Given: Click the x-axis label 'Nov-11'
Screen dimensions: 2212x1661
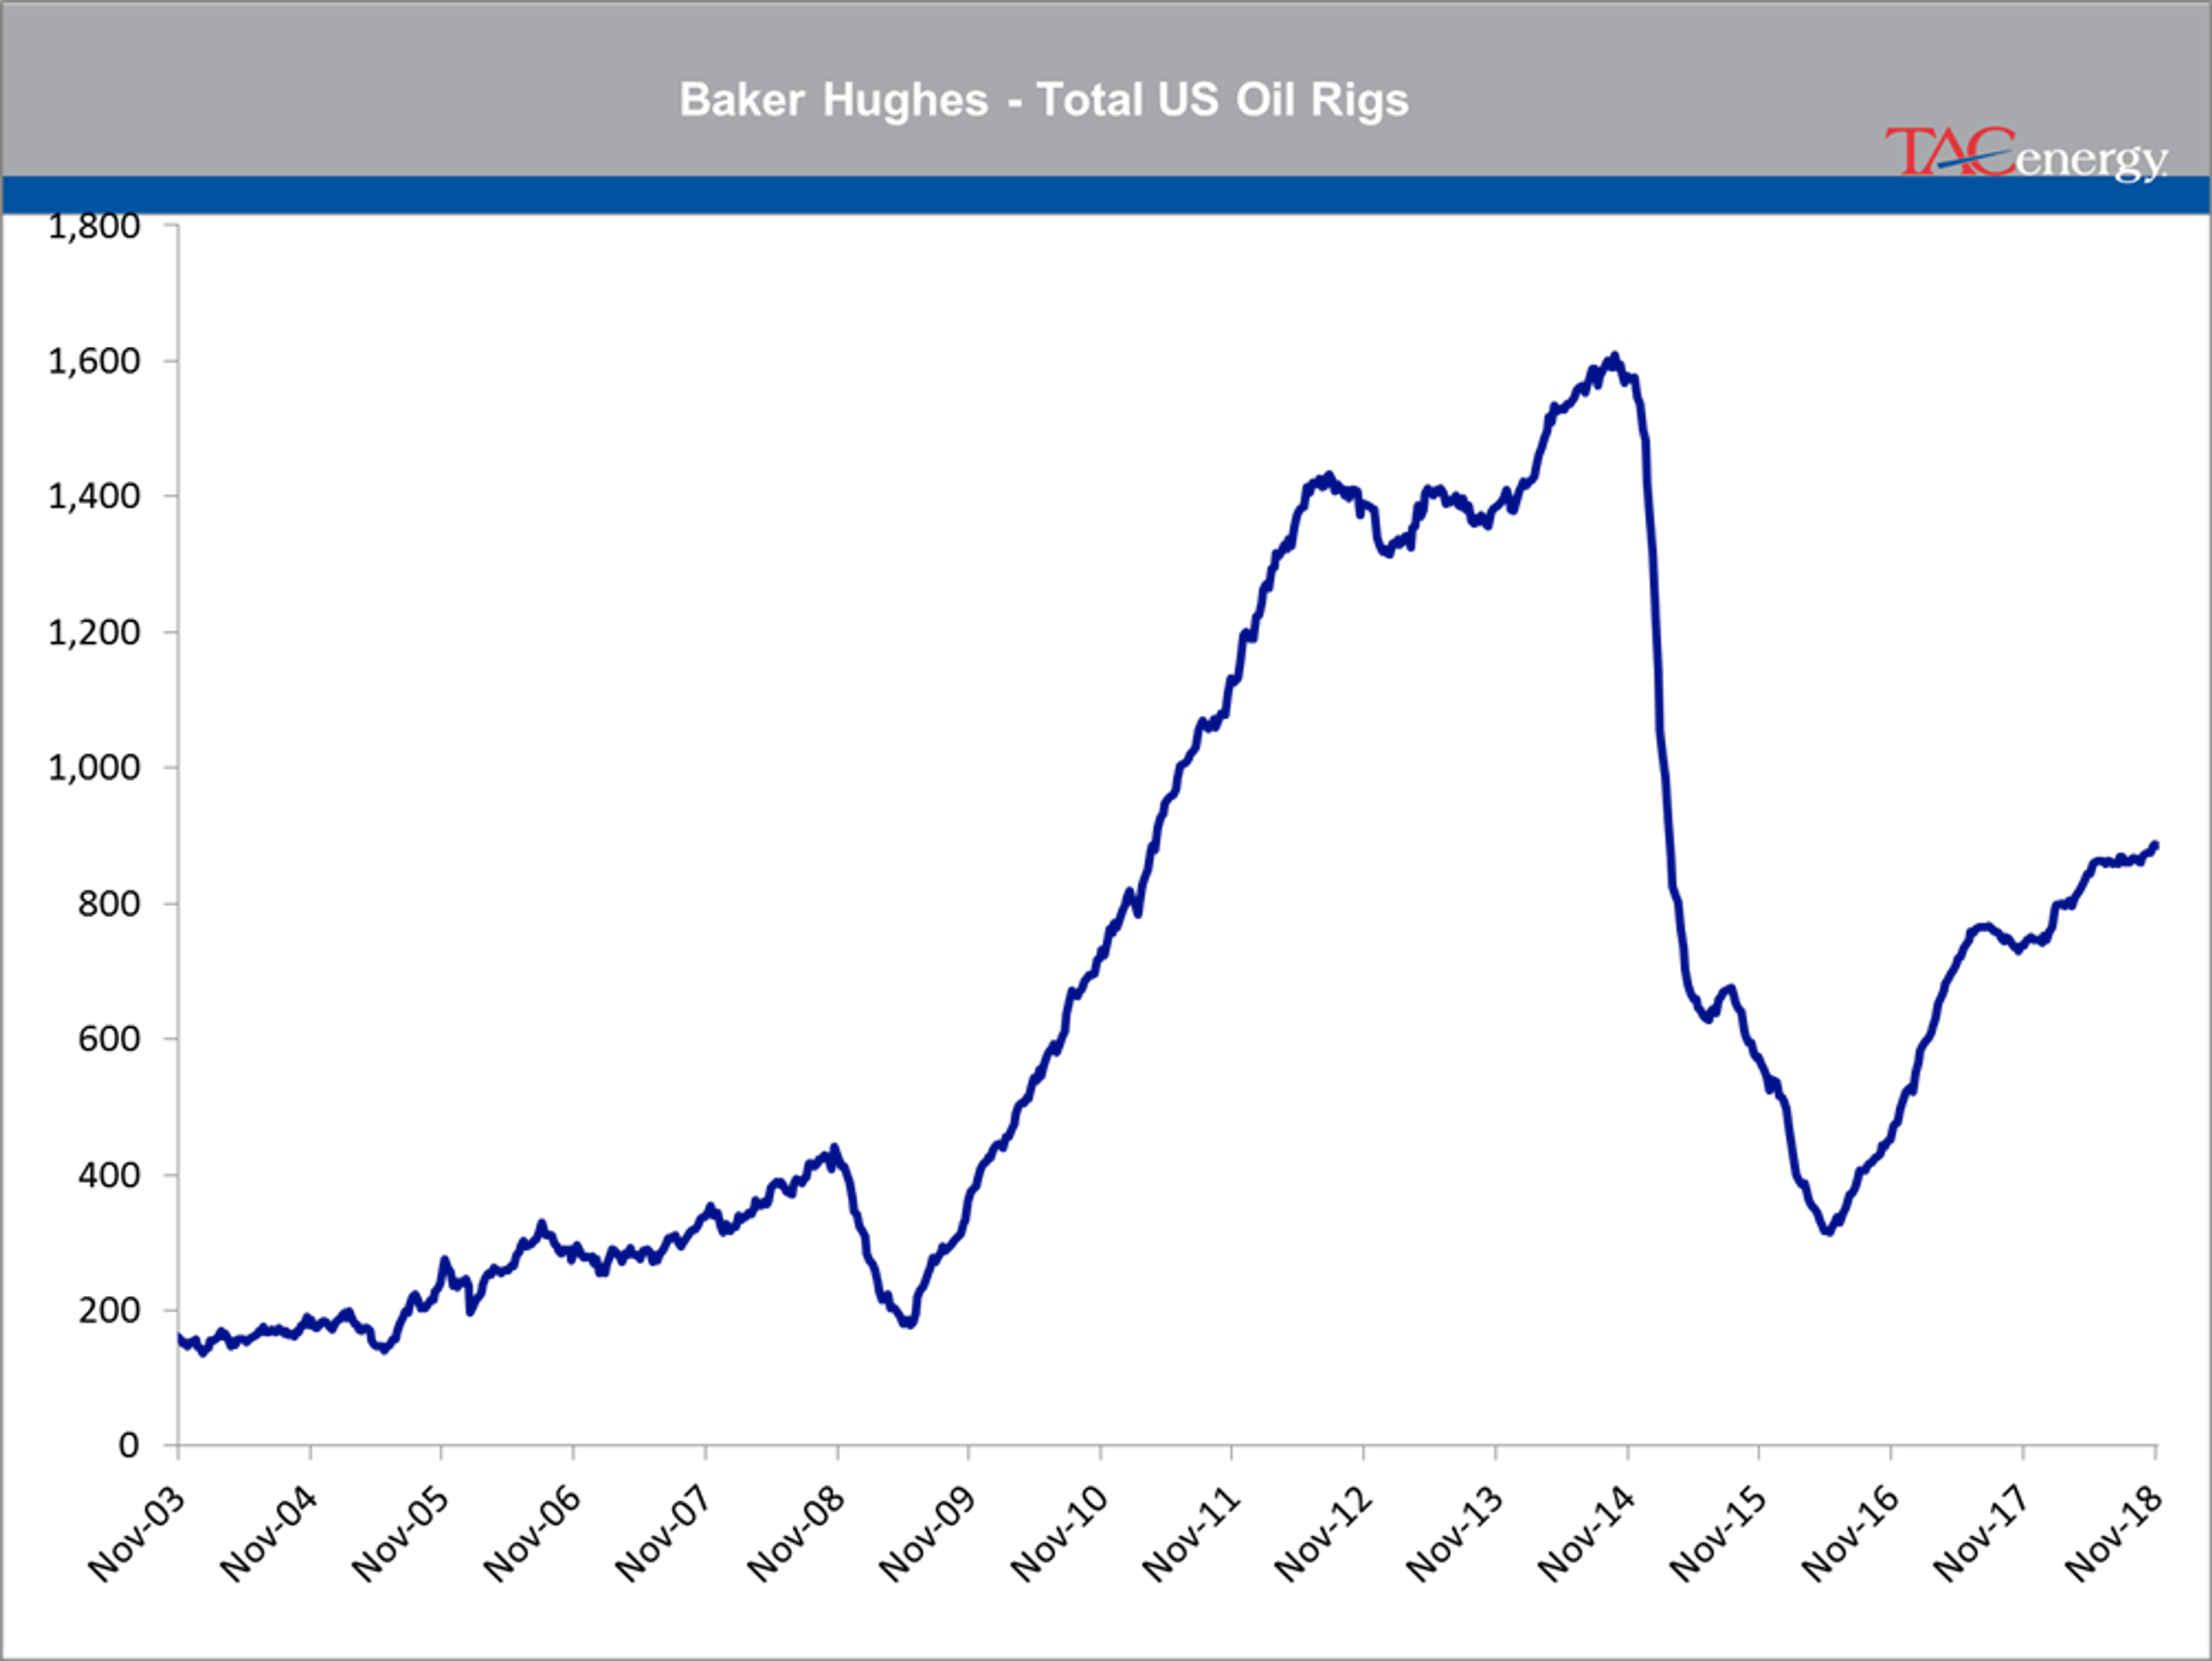Looking at the screenshot, I should click(x=1191, y=1534).
